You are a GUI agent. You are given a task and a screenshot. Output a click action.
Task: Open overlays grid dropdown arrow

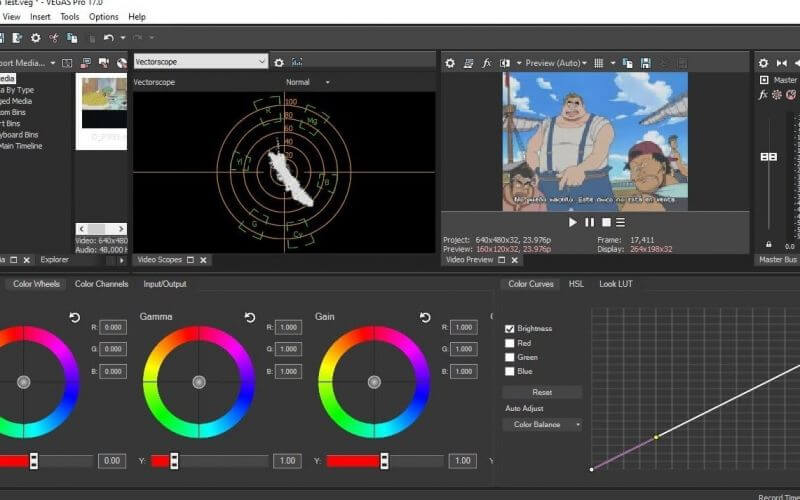(x=613, y=63)
